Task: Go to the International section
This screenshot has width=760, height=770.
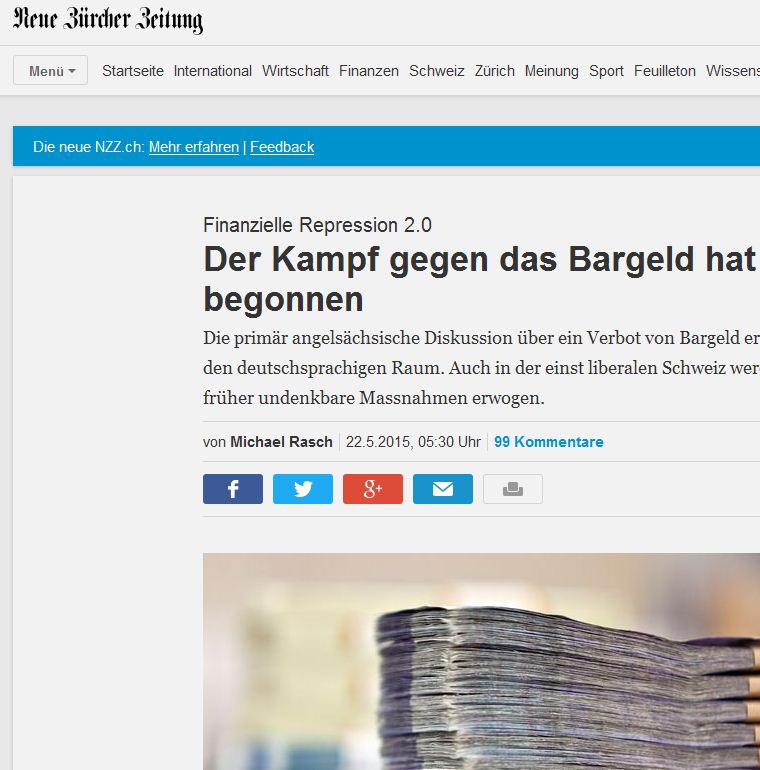Action: pyautogui.click(x=212, y=71)
